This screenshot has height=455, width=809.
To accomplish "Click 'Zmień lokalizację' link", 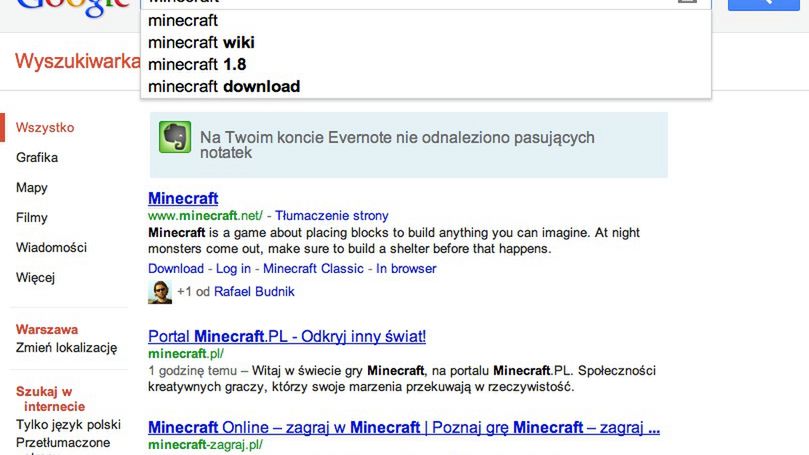I will click(x=66, y=348).
